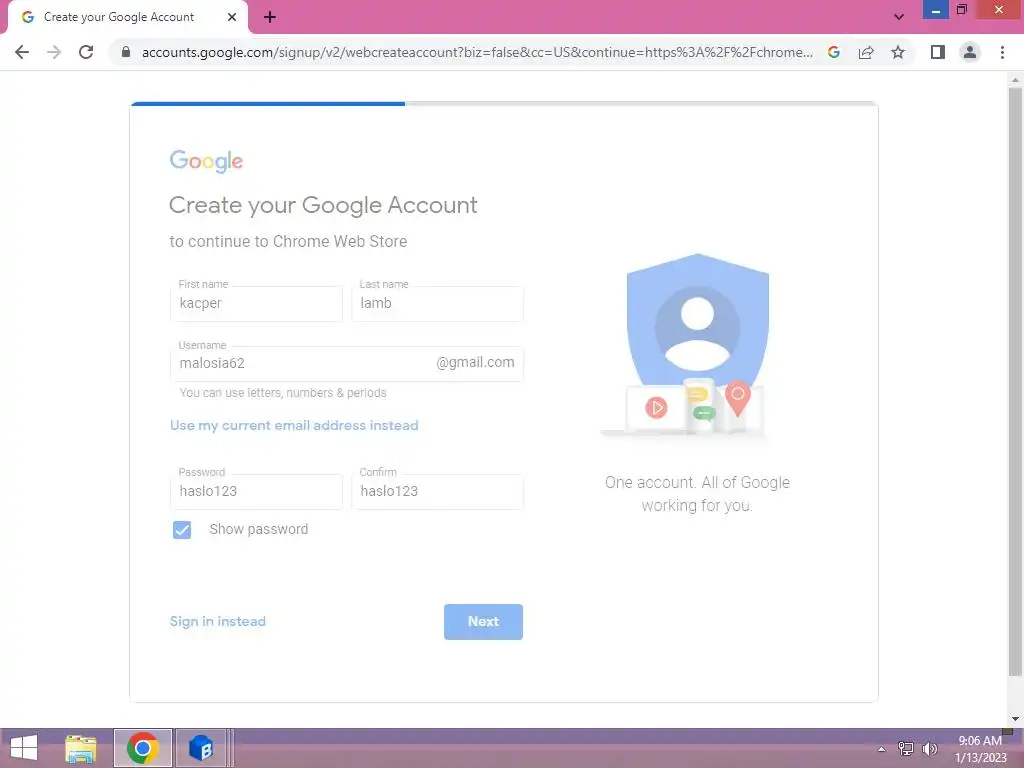Open the Windows Start button
The image size is (1024, 768).
24,748
